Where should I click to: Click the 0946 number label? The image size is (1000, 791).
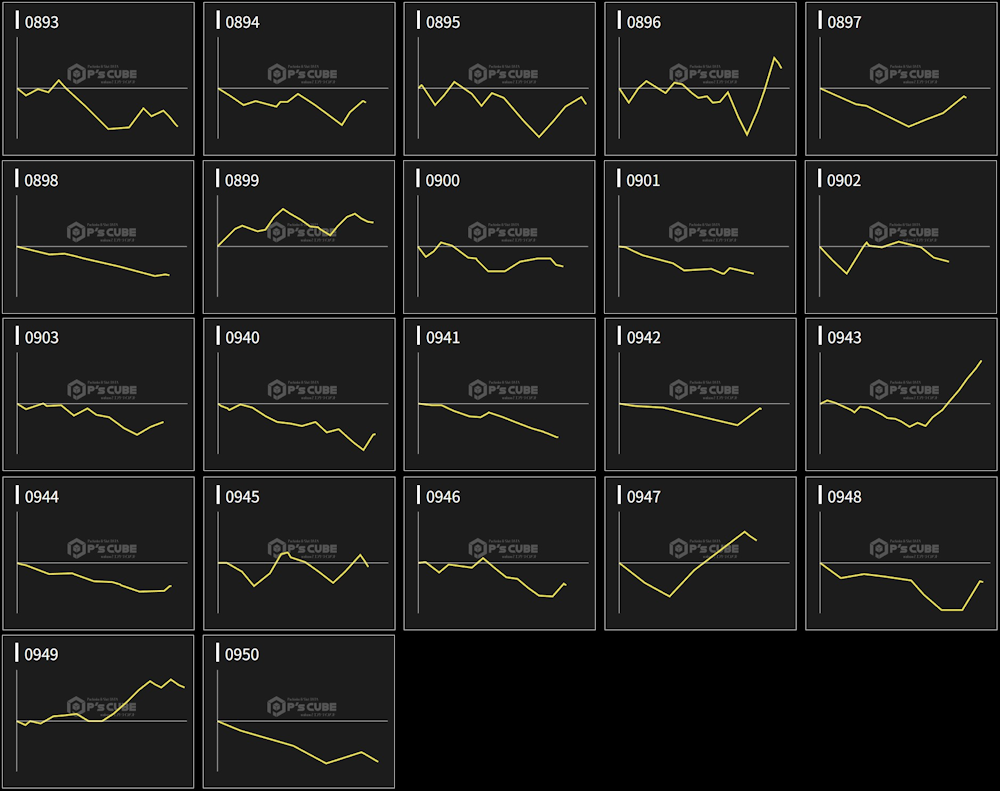443,497
